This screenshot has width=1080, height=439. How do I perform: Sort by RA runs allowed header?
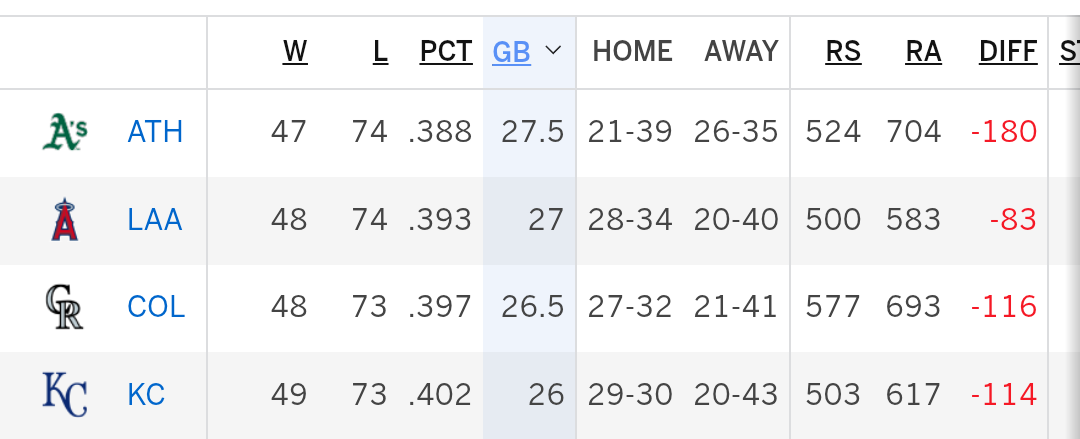(923, 52)
